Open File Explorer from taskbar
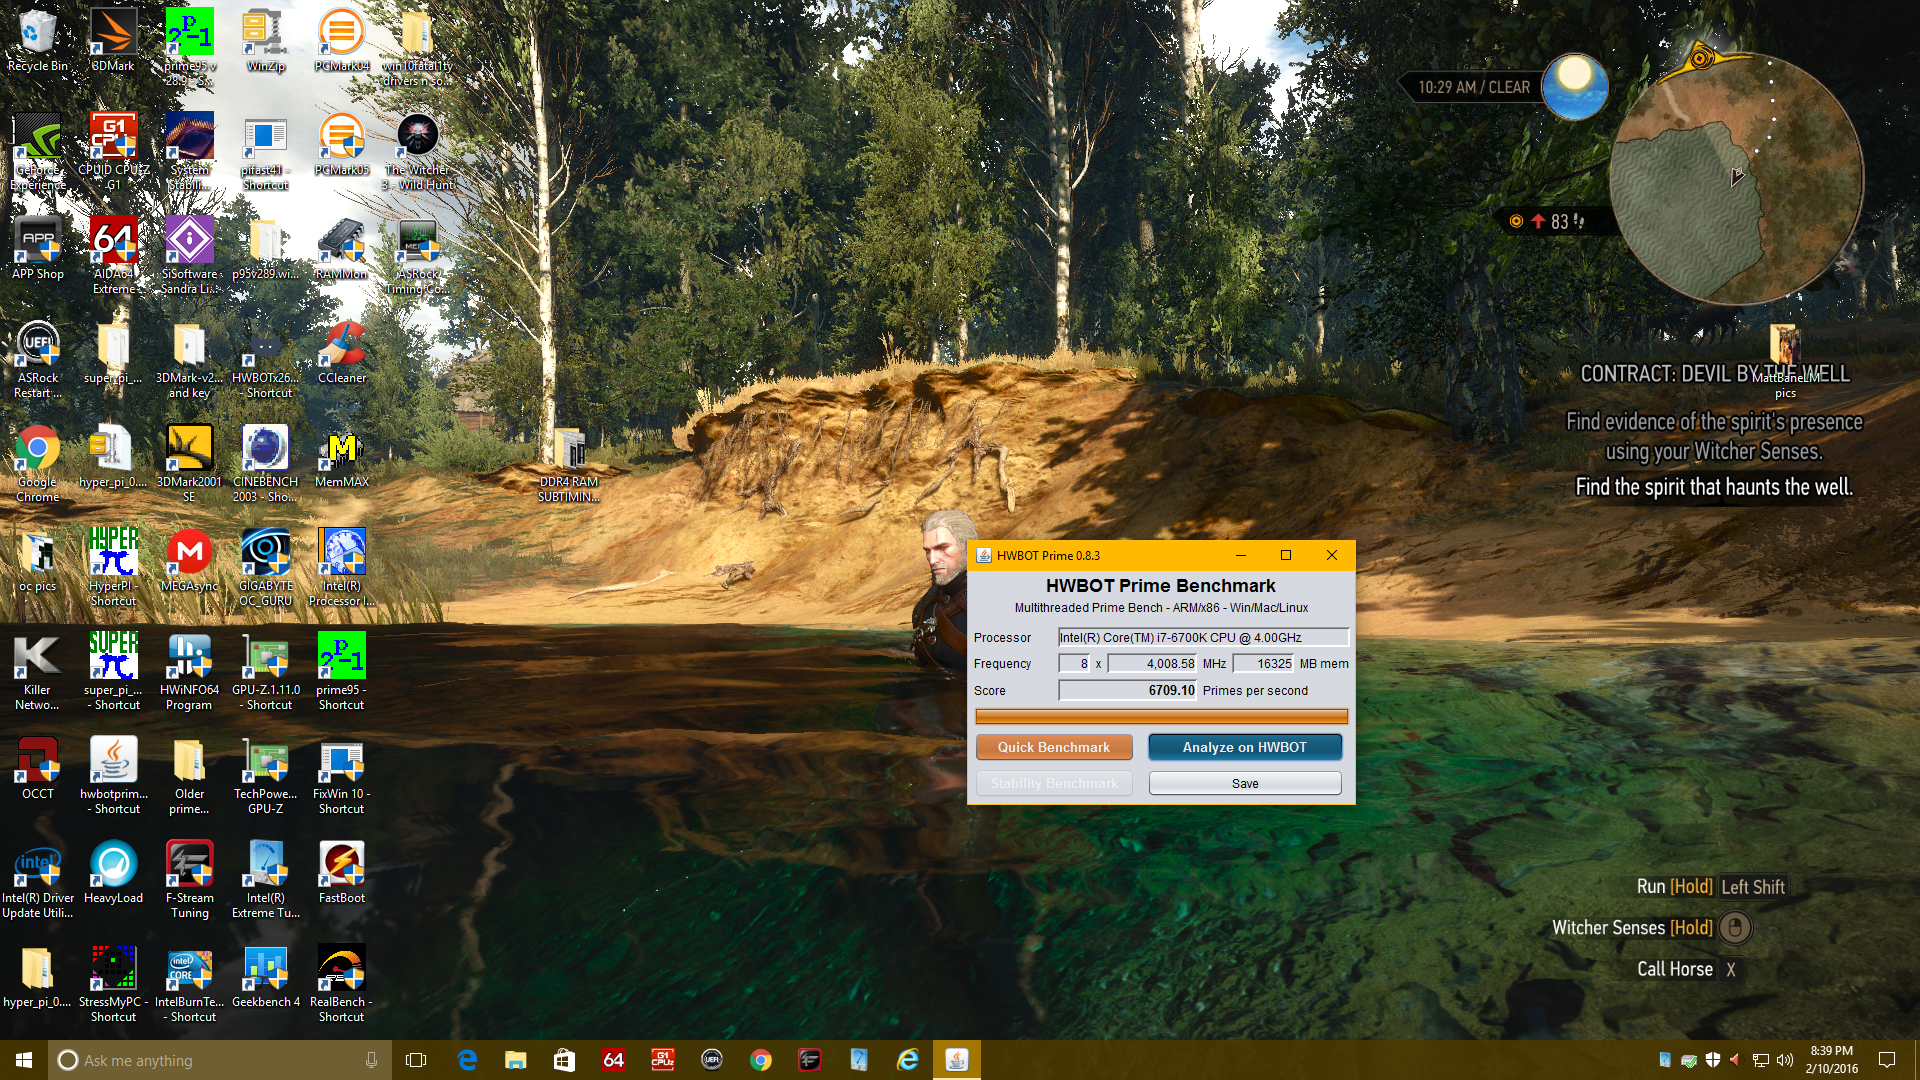1920x1080 pixels. click(x=515, y=1060)
